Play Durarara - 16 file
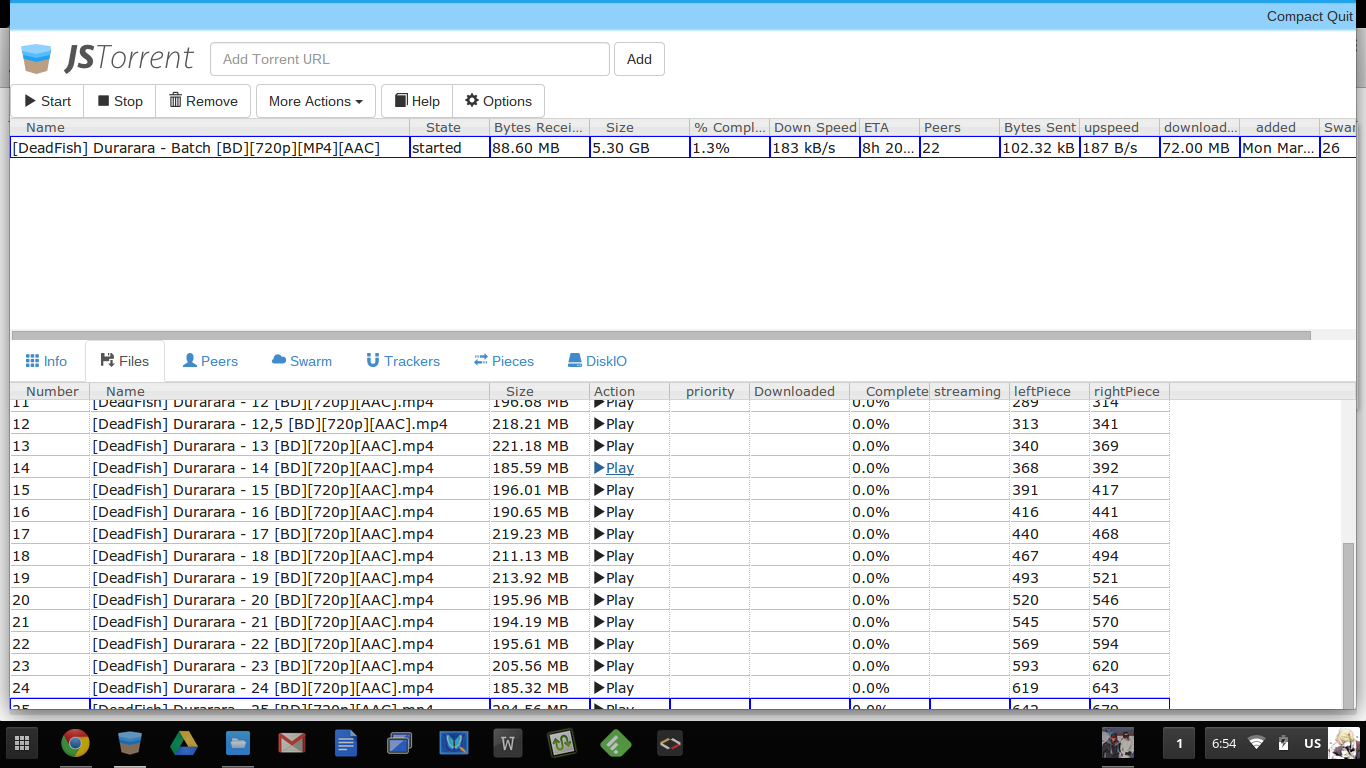The image size is (1366, 768). pyautogui.click(x=614, y=512)
